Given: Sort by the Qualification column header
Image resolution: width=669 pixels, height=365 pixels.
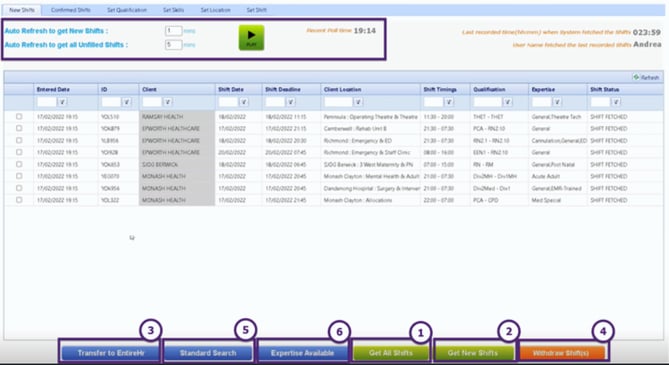Looking at the screenshot, I should pyautogui.click(x=489, y=89).
